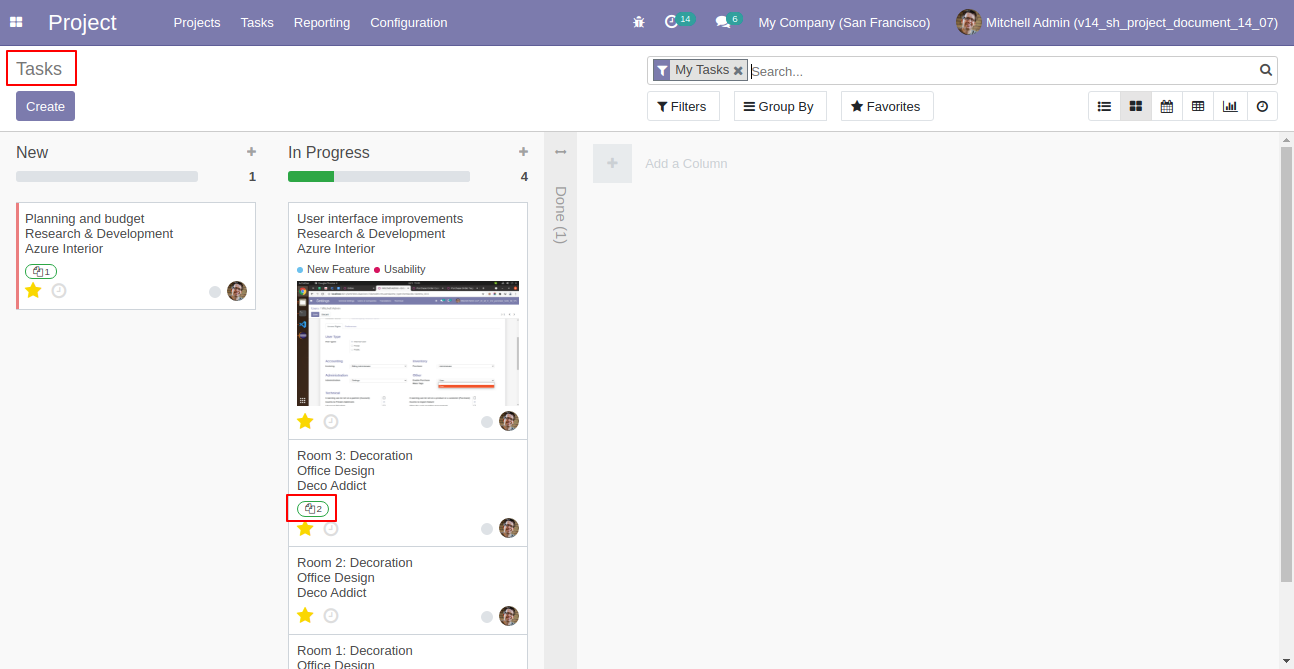Click assignee avatar on User interface improvements card
Image resolution: width=1294 pixels, height=669 pixels.
pos(509,421)
